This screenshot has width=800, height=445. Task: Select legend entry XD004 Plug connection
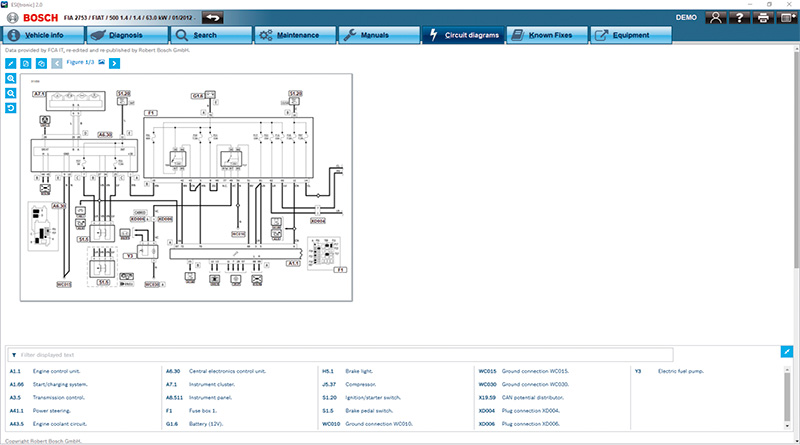pos(519,411)
